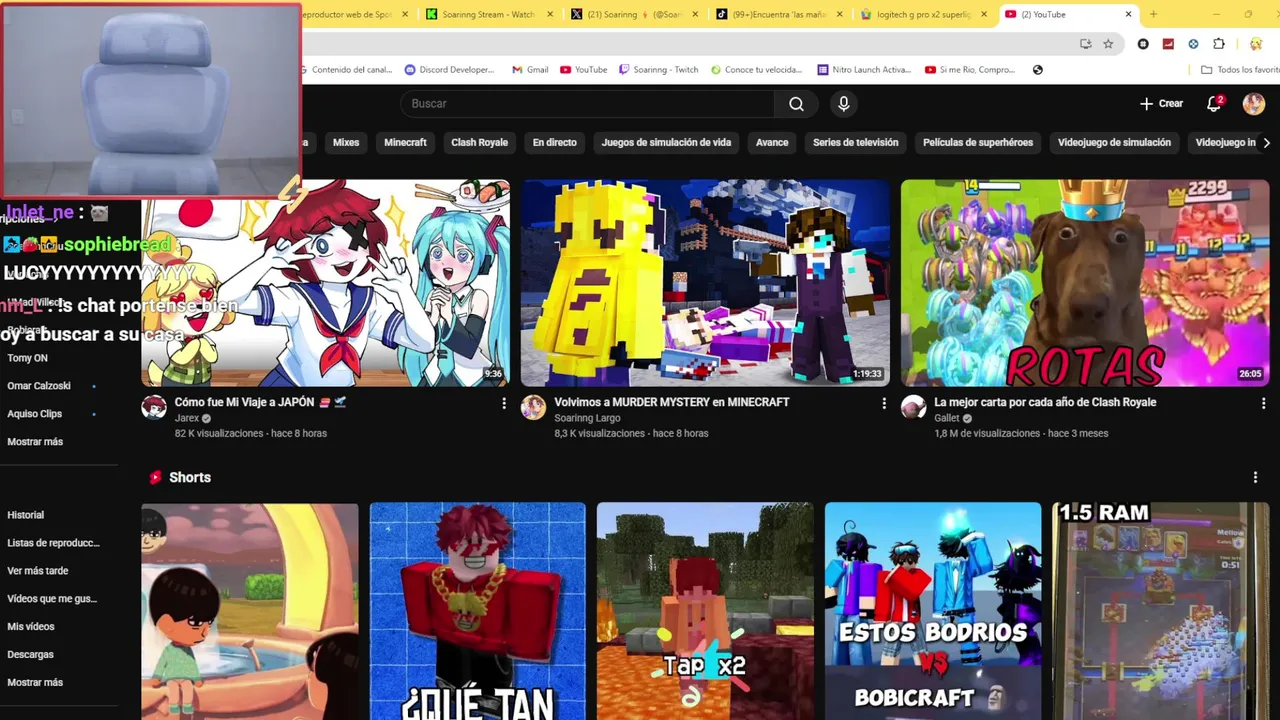Select the En directo chip

(x=555, y=143)
